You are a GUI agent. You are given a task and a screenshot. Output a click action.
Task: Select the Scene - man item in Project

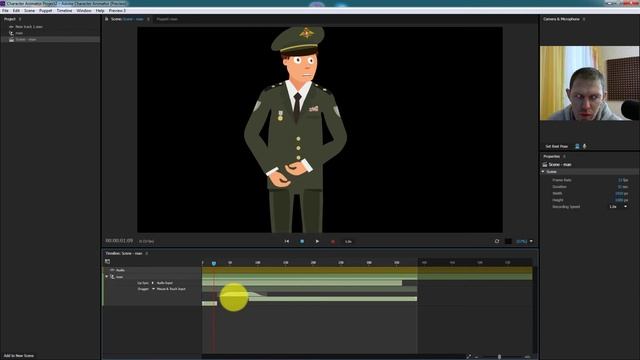pos(26,40)
